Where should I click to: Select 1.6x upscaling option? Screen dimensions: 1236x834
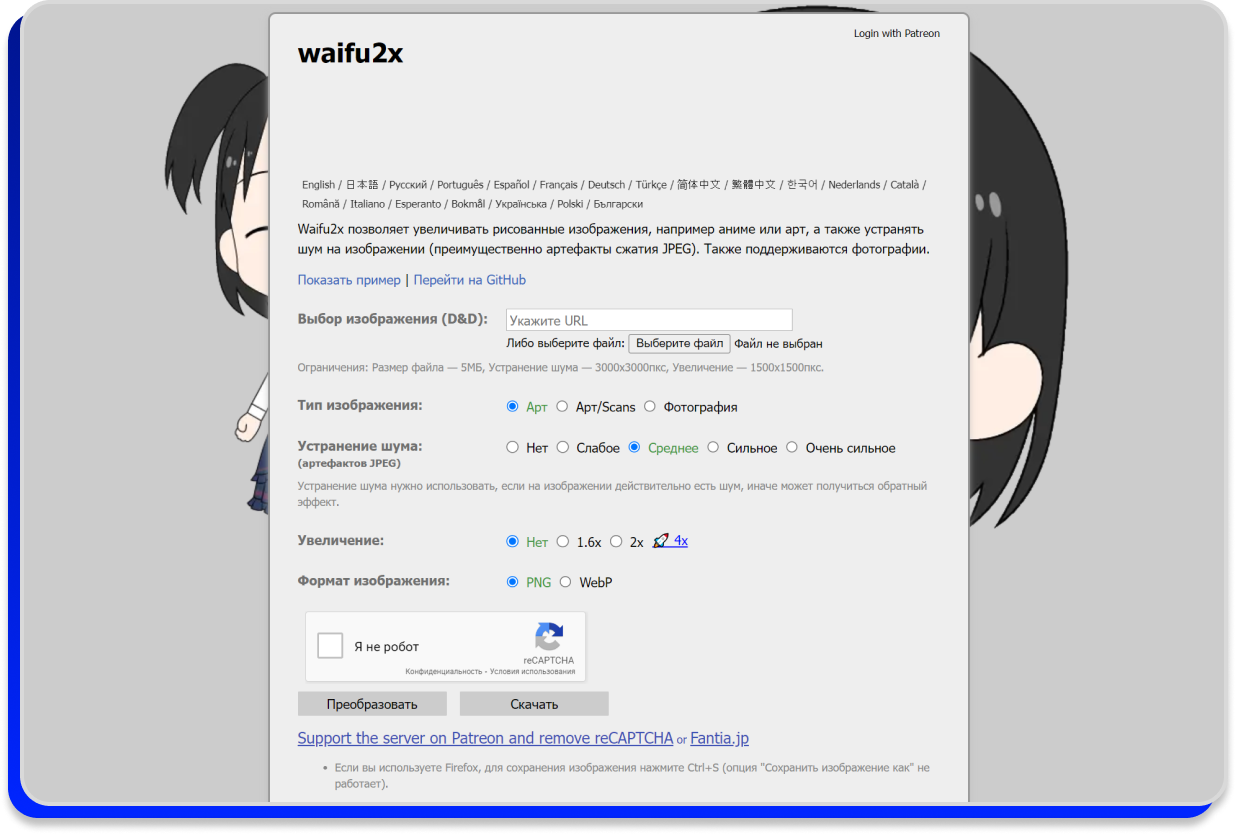click(563, 541)
